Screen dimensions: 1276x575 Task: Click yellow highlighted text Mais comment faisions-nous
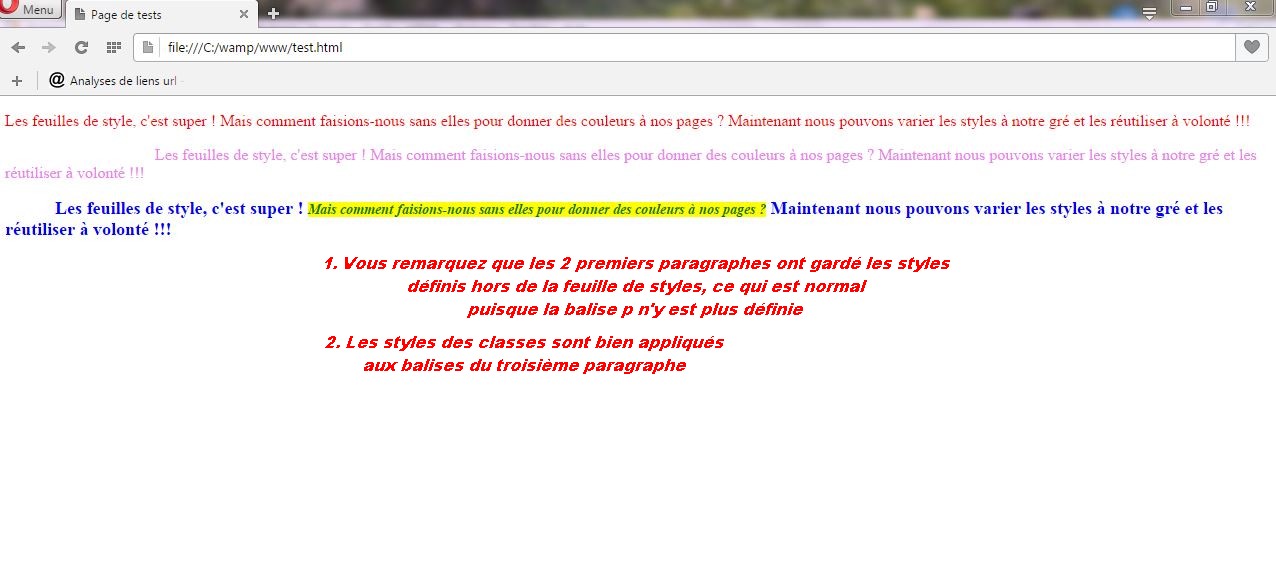537,209
